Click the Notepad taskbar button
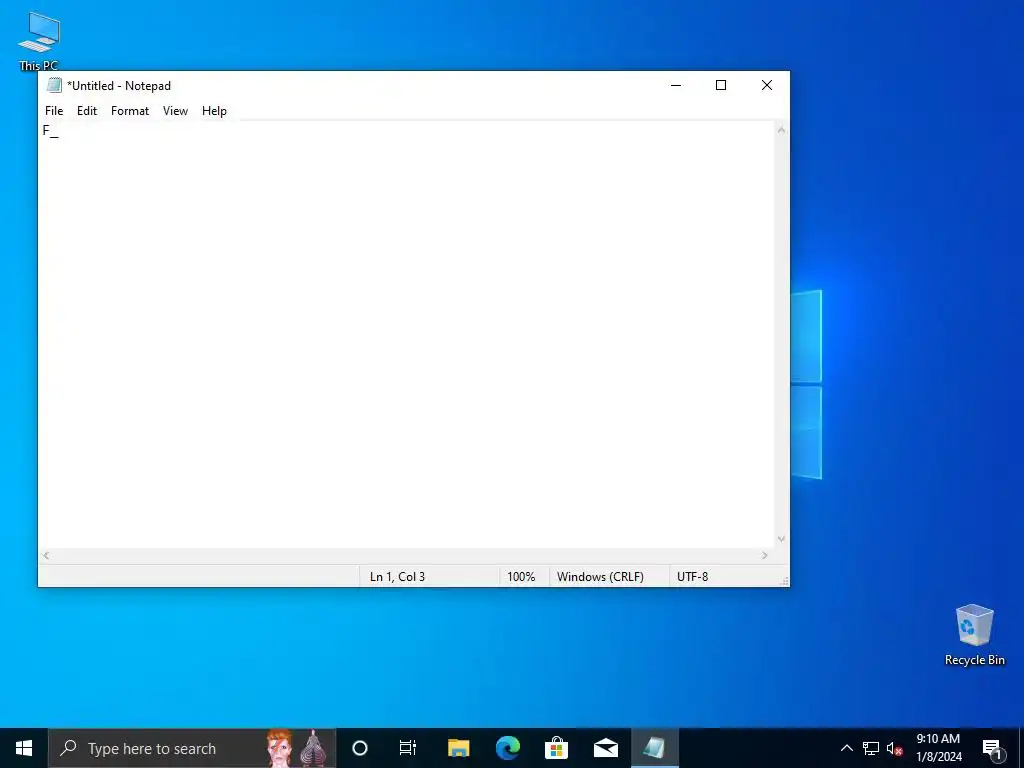Screen dimensions: 1024x768 click(655, 748)
